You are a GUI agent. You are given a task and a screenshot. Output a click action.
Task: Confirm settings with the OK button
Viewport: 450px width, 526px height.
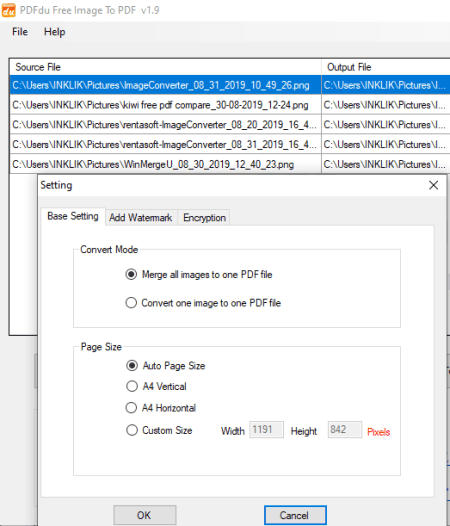coord(145,515)
